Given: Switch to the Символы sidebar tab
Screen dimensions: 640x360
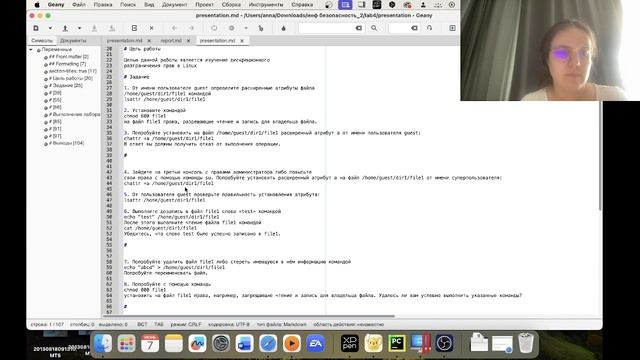Looking at the screenshot, I should coord(42,41).
